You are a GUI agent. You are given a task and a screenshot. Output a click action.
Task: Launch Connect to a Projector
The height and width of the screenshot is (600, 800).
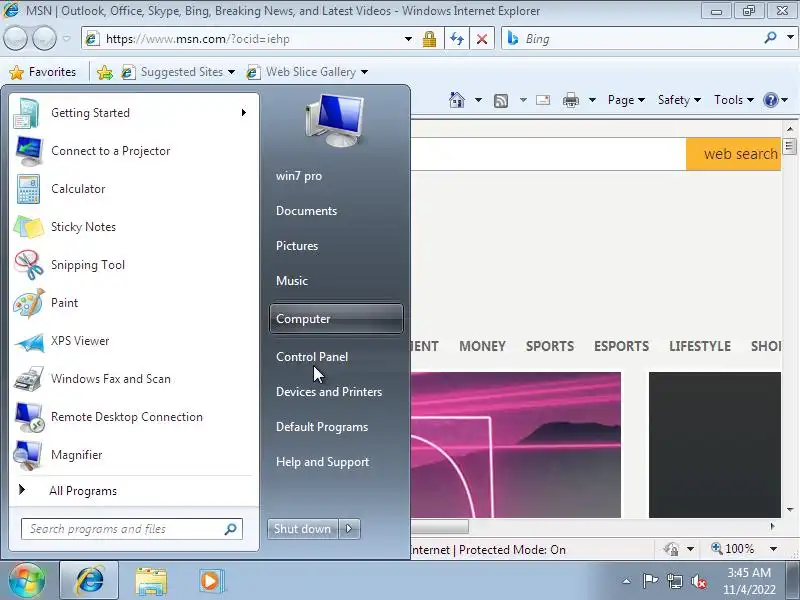[133, 151]
